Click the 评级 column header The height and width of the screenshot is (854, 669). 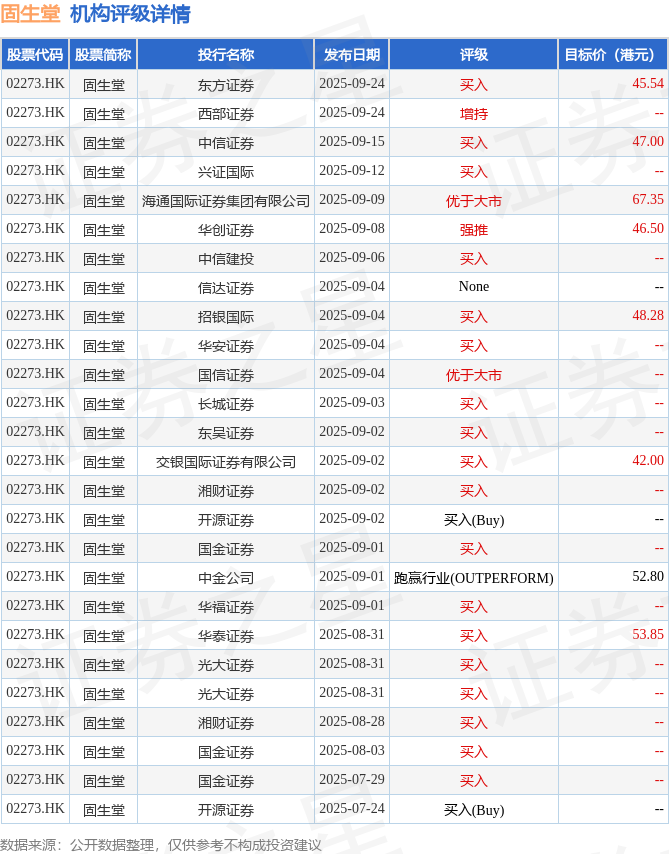[x=473, y=54]
